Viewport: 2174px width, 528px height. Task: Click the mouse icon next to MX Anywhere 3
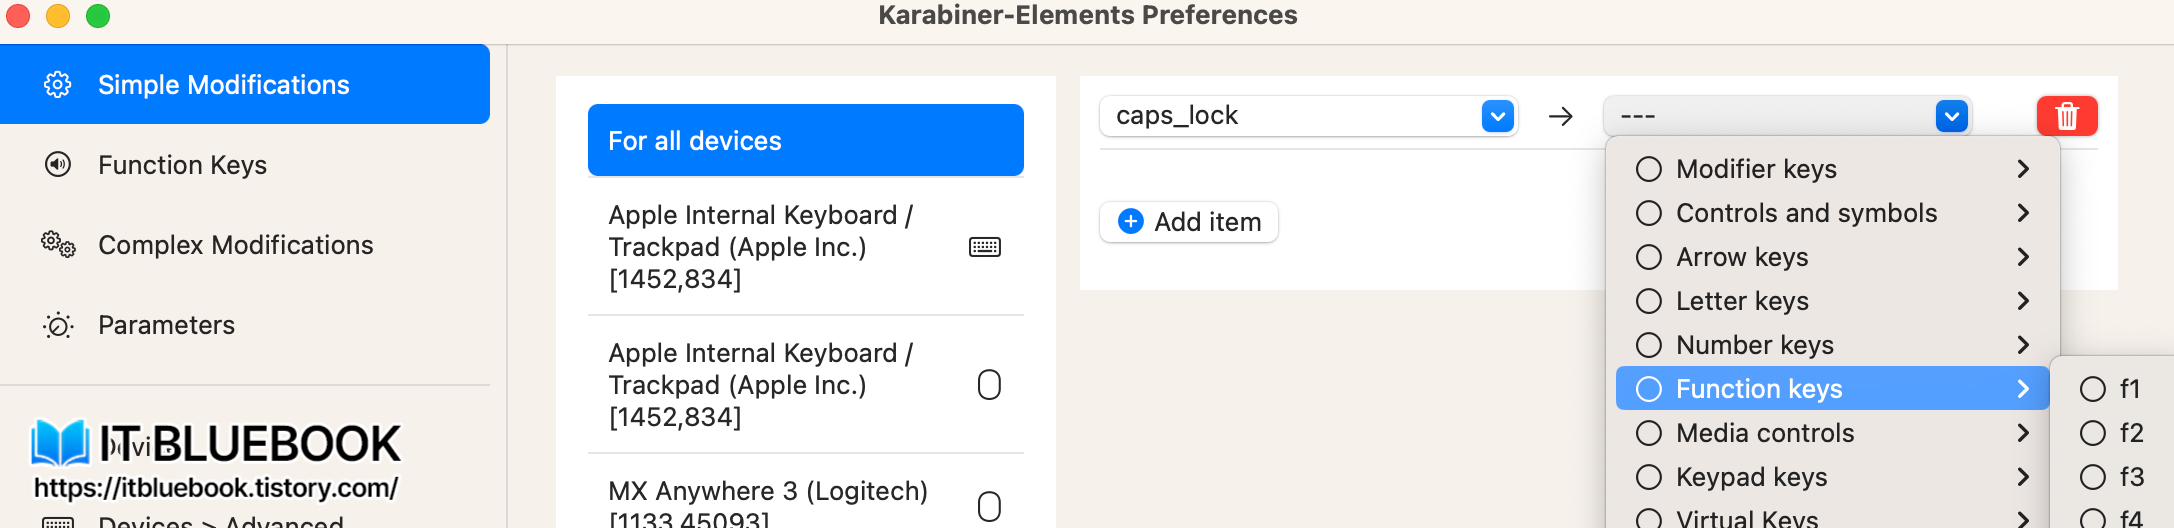[x=989, y=506]
